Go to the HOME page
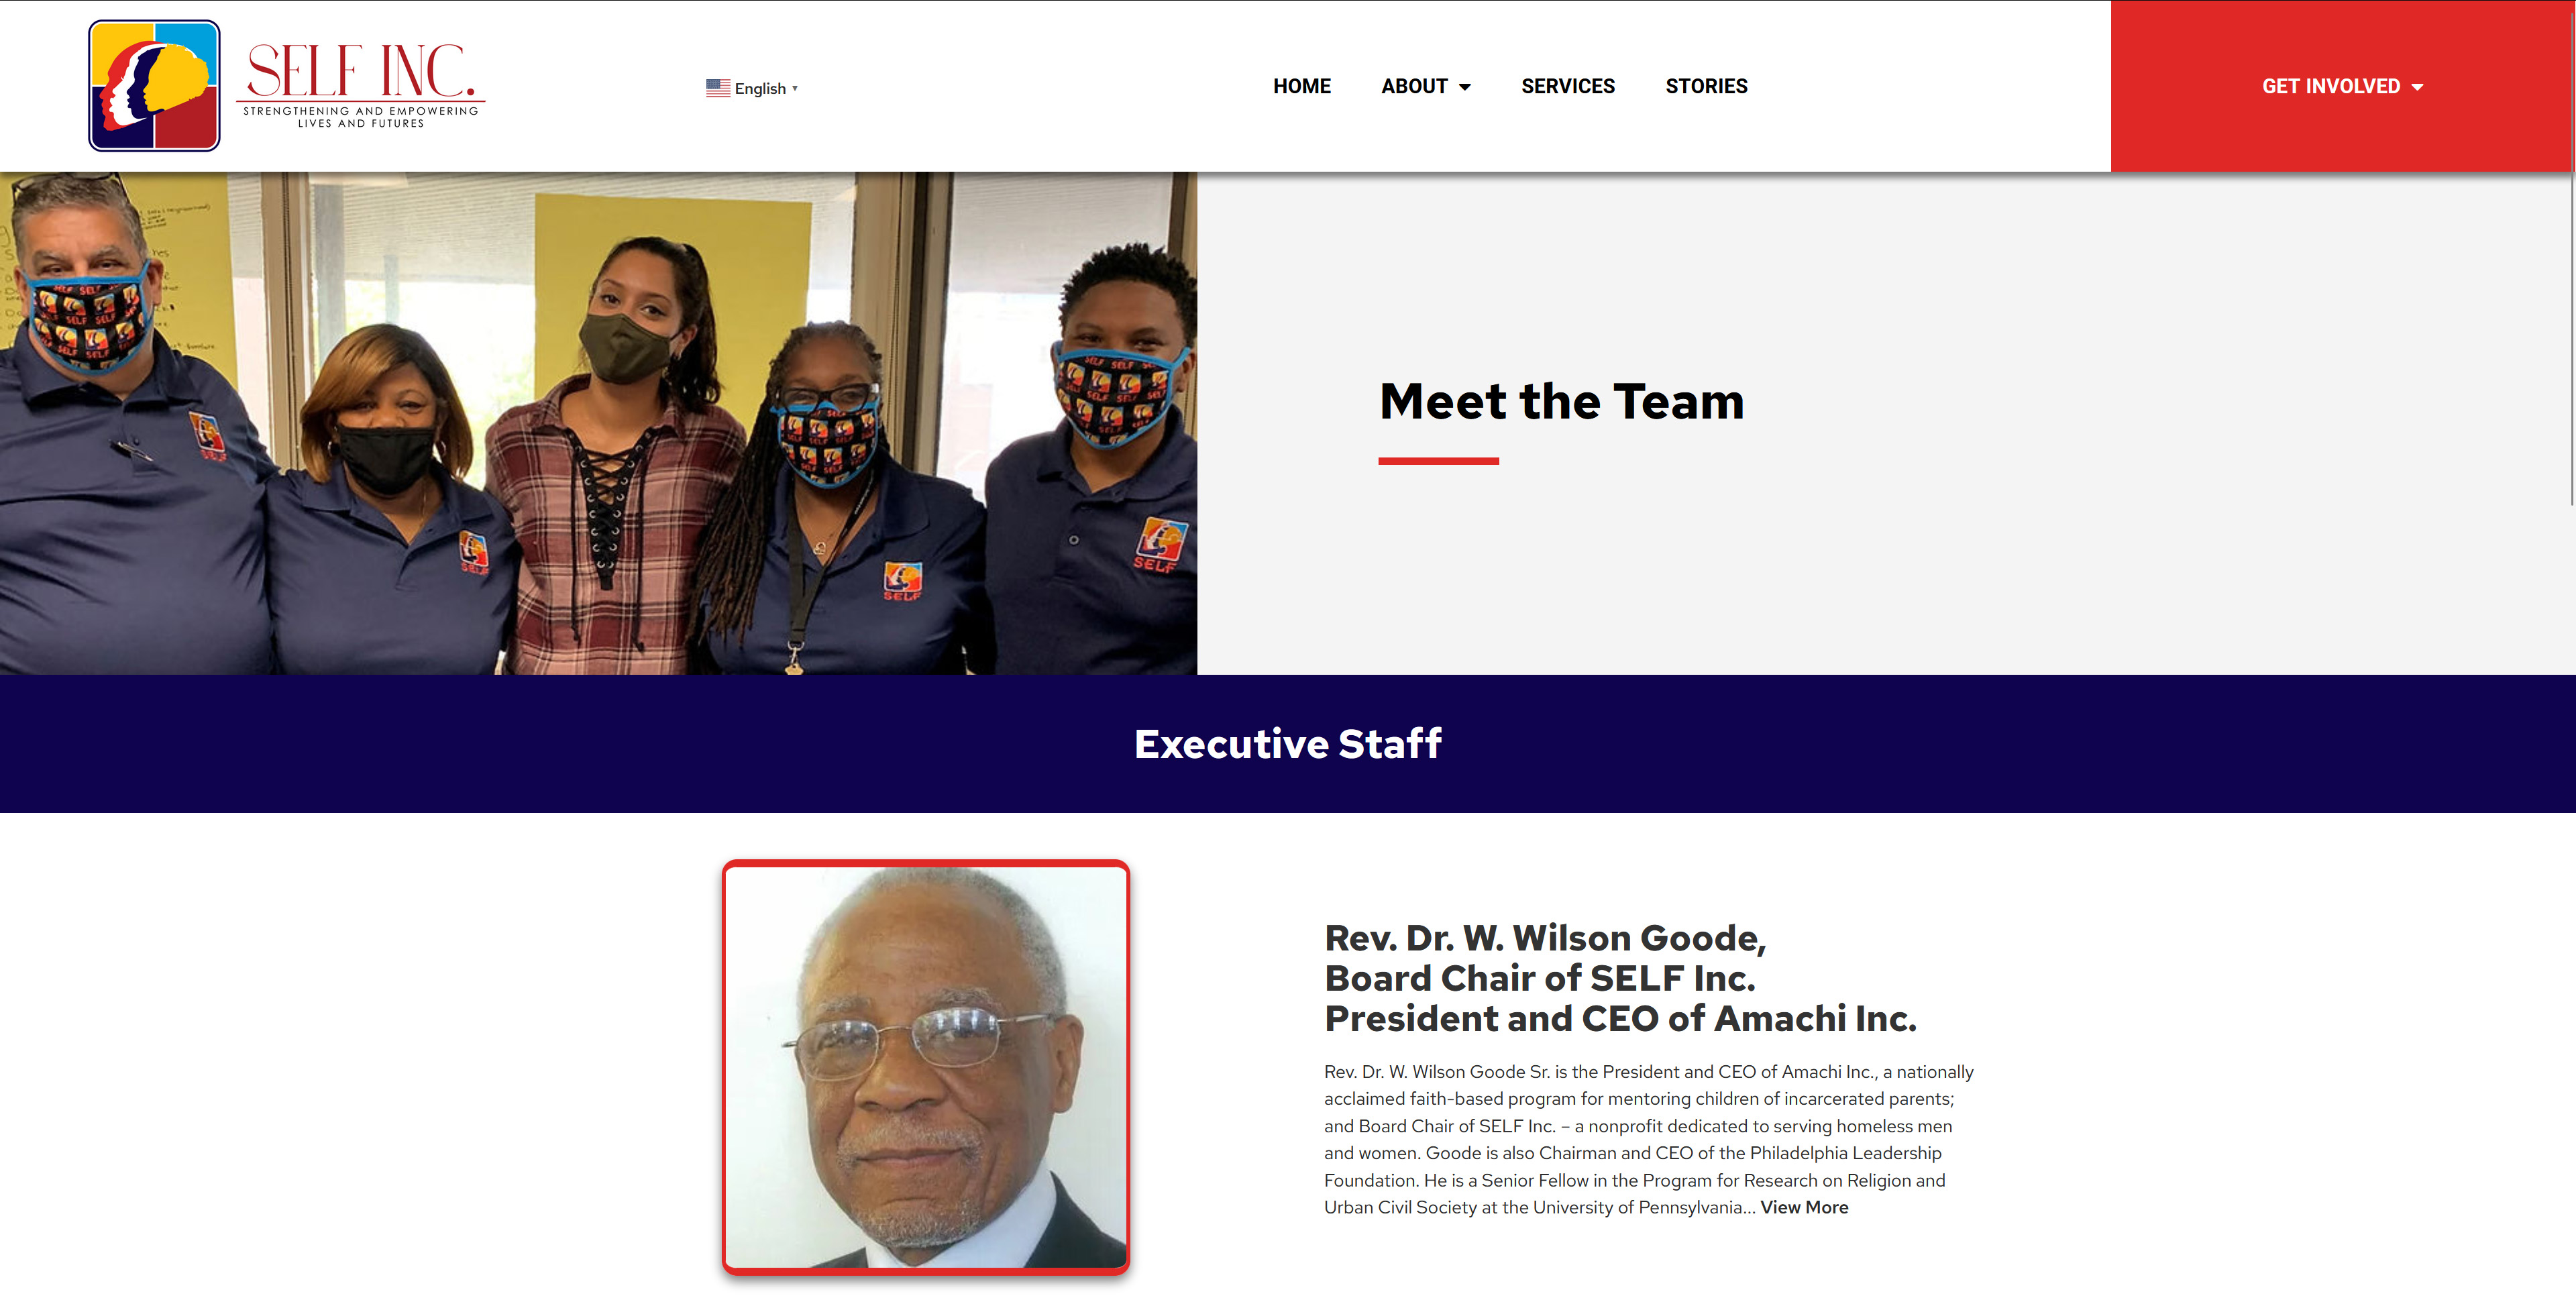2576x1308 pixels. pos(1301,86)
